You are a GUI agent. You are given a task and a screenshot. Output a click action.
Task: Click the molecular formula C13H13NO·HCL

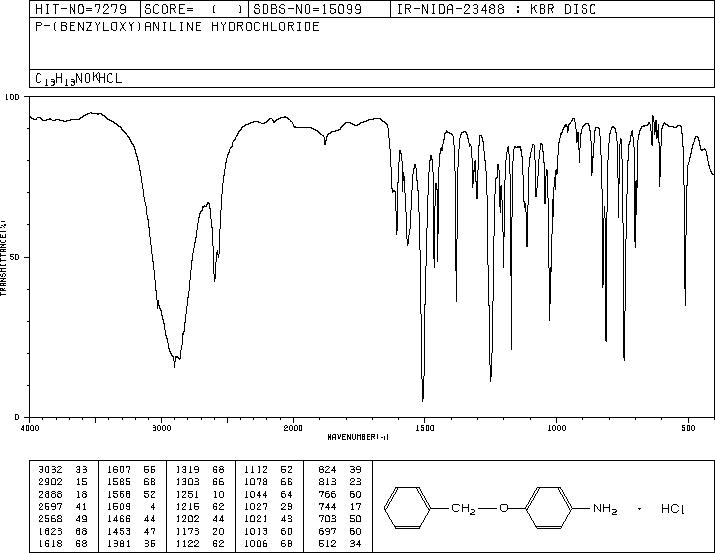78,79
